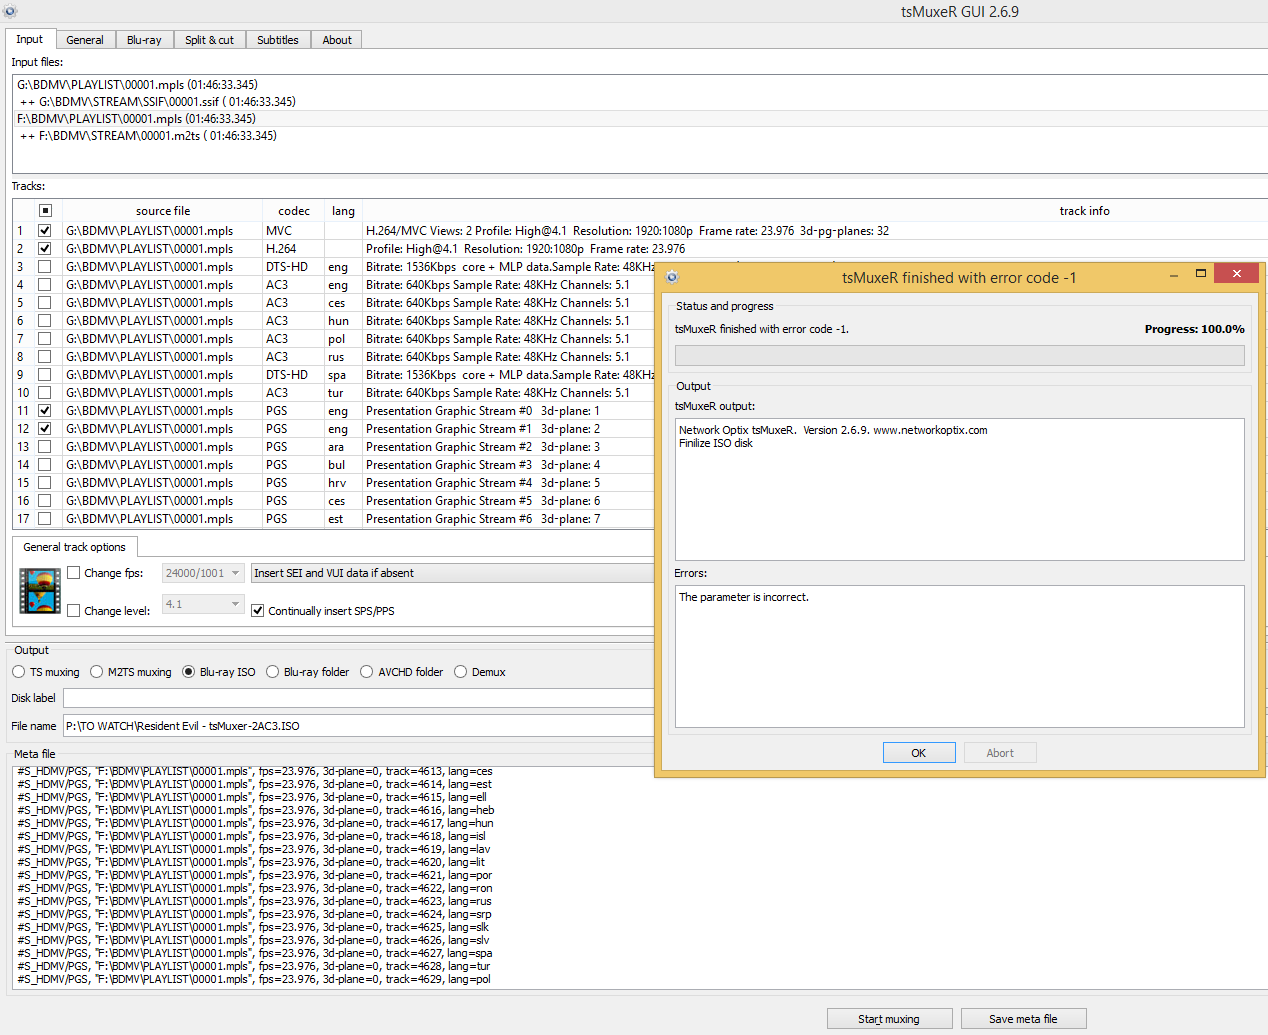Image resolution: width=1268 pixels, height=1035 pixels.
Task: Click the Disk label input field
Action: [358, 698]
